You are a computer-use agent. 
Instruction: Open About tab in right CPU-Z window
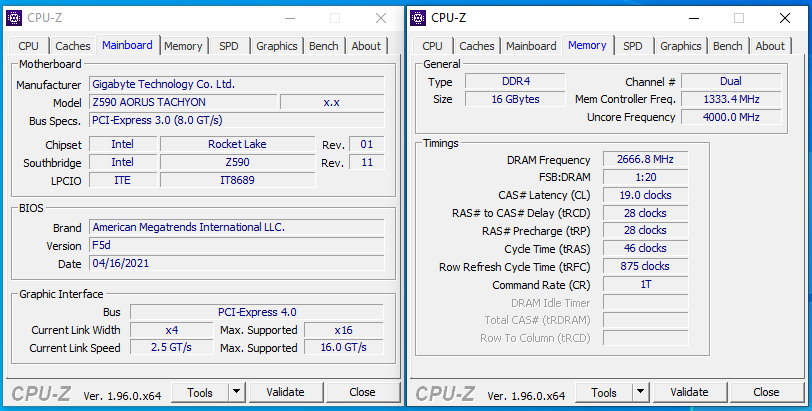(x=770, y=46)
